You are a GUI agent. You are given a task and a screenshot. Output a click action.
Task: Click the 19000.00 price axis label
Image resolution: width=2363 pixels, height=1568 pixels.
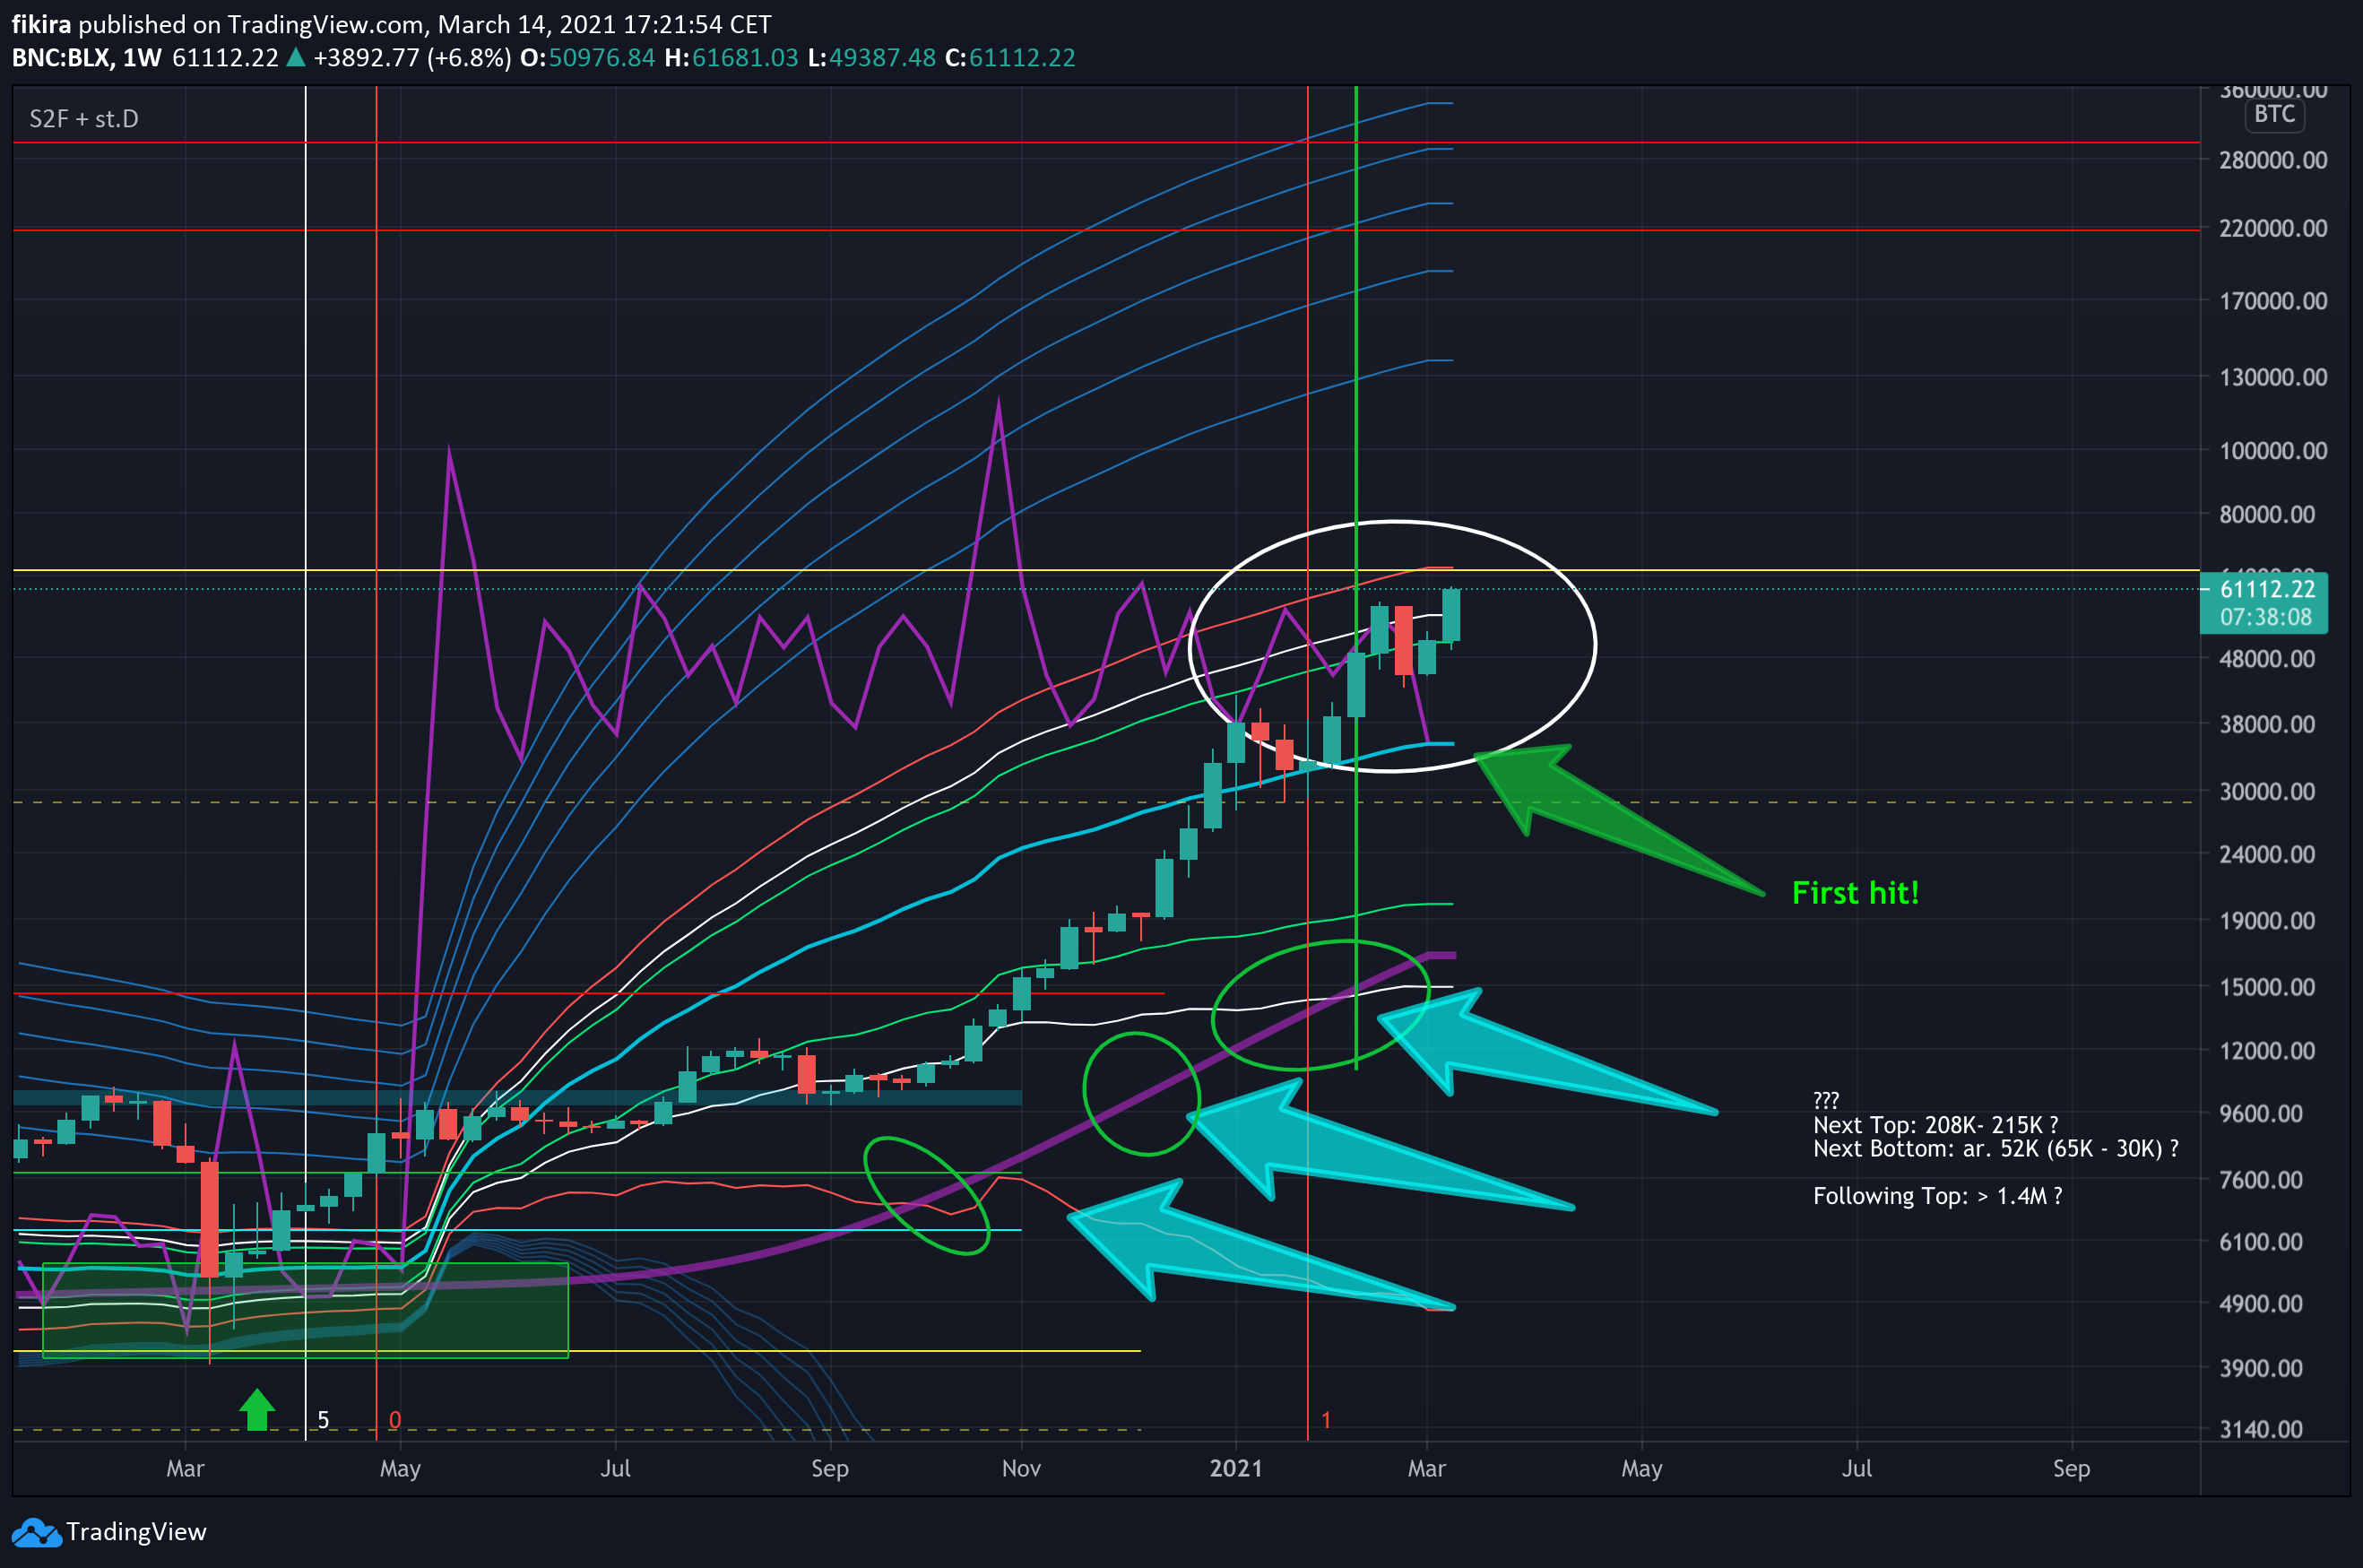click(x=2267, y=921)
